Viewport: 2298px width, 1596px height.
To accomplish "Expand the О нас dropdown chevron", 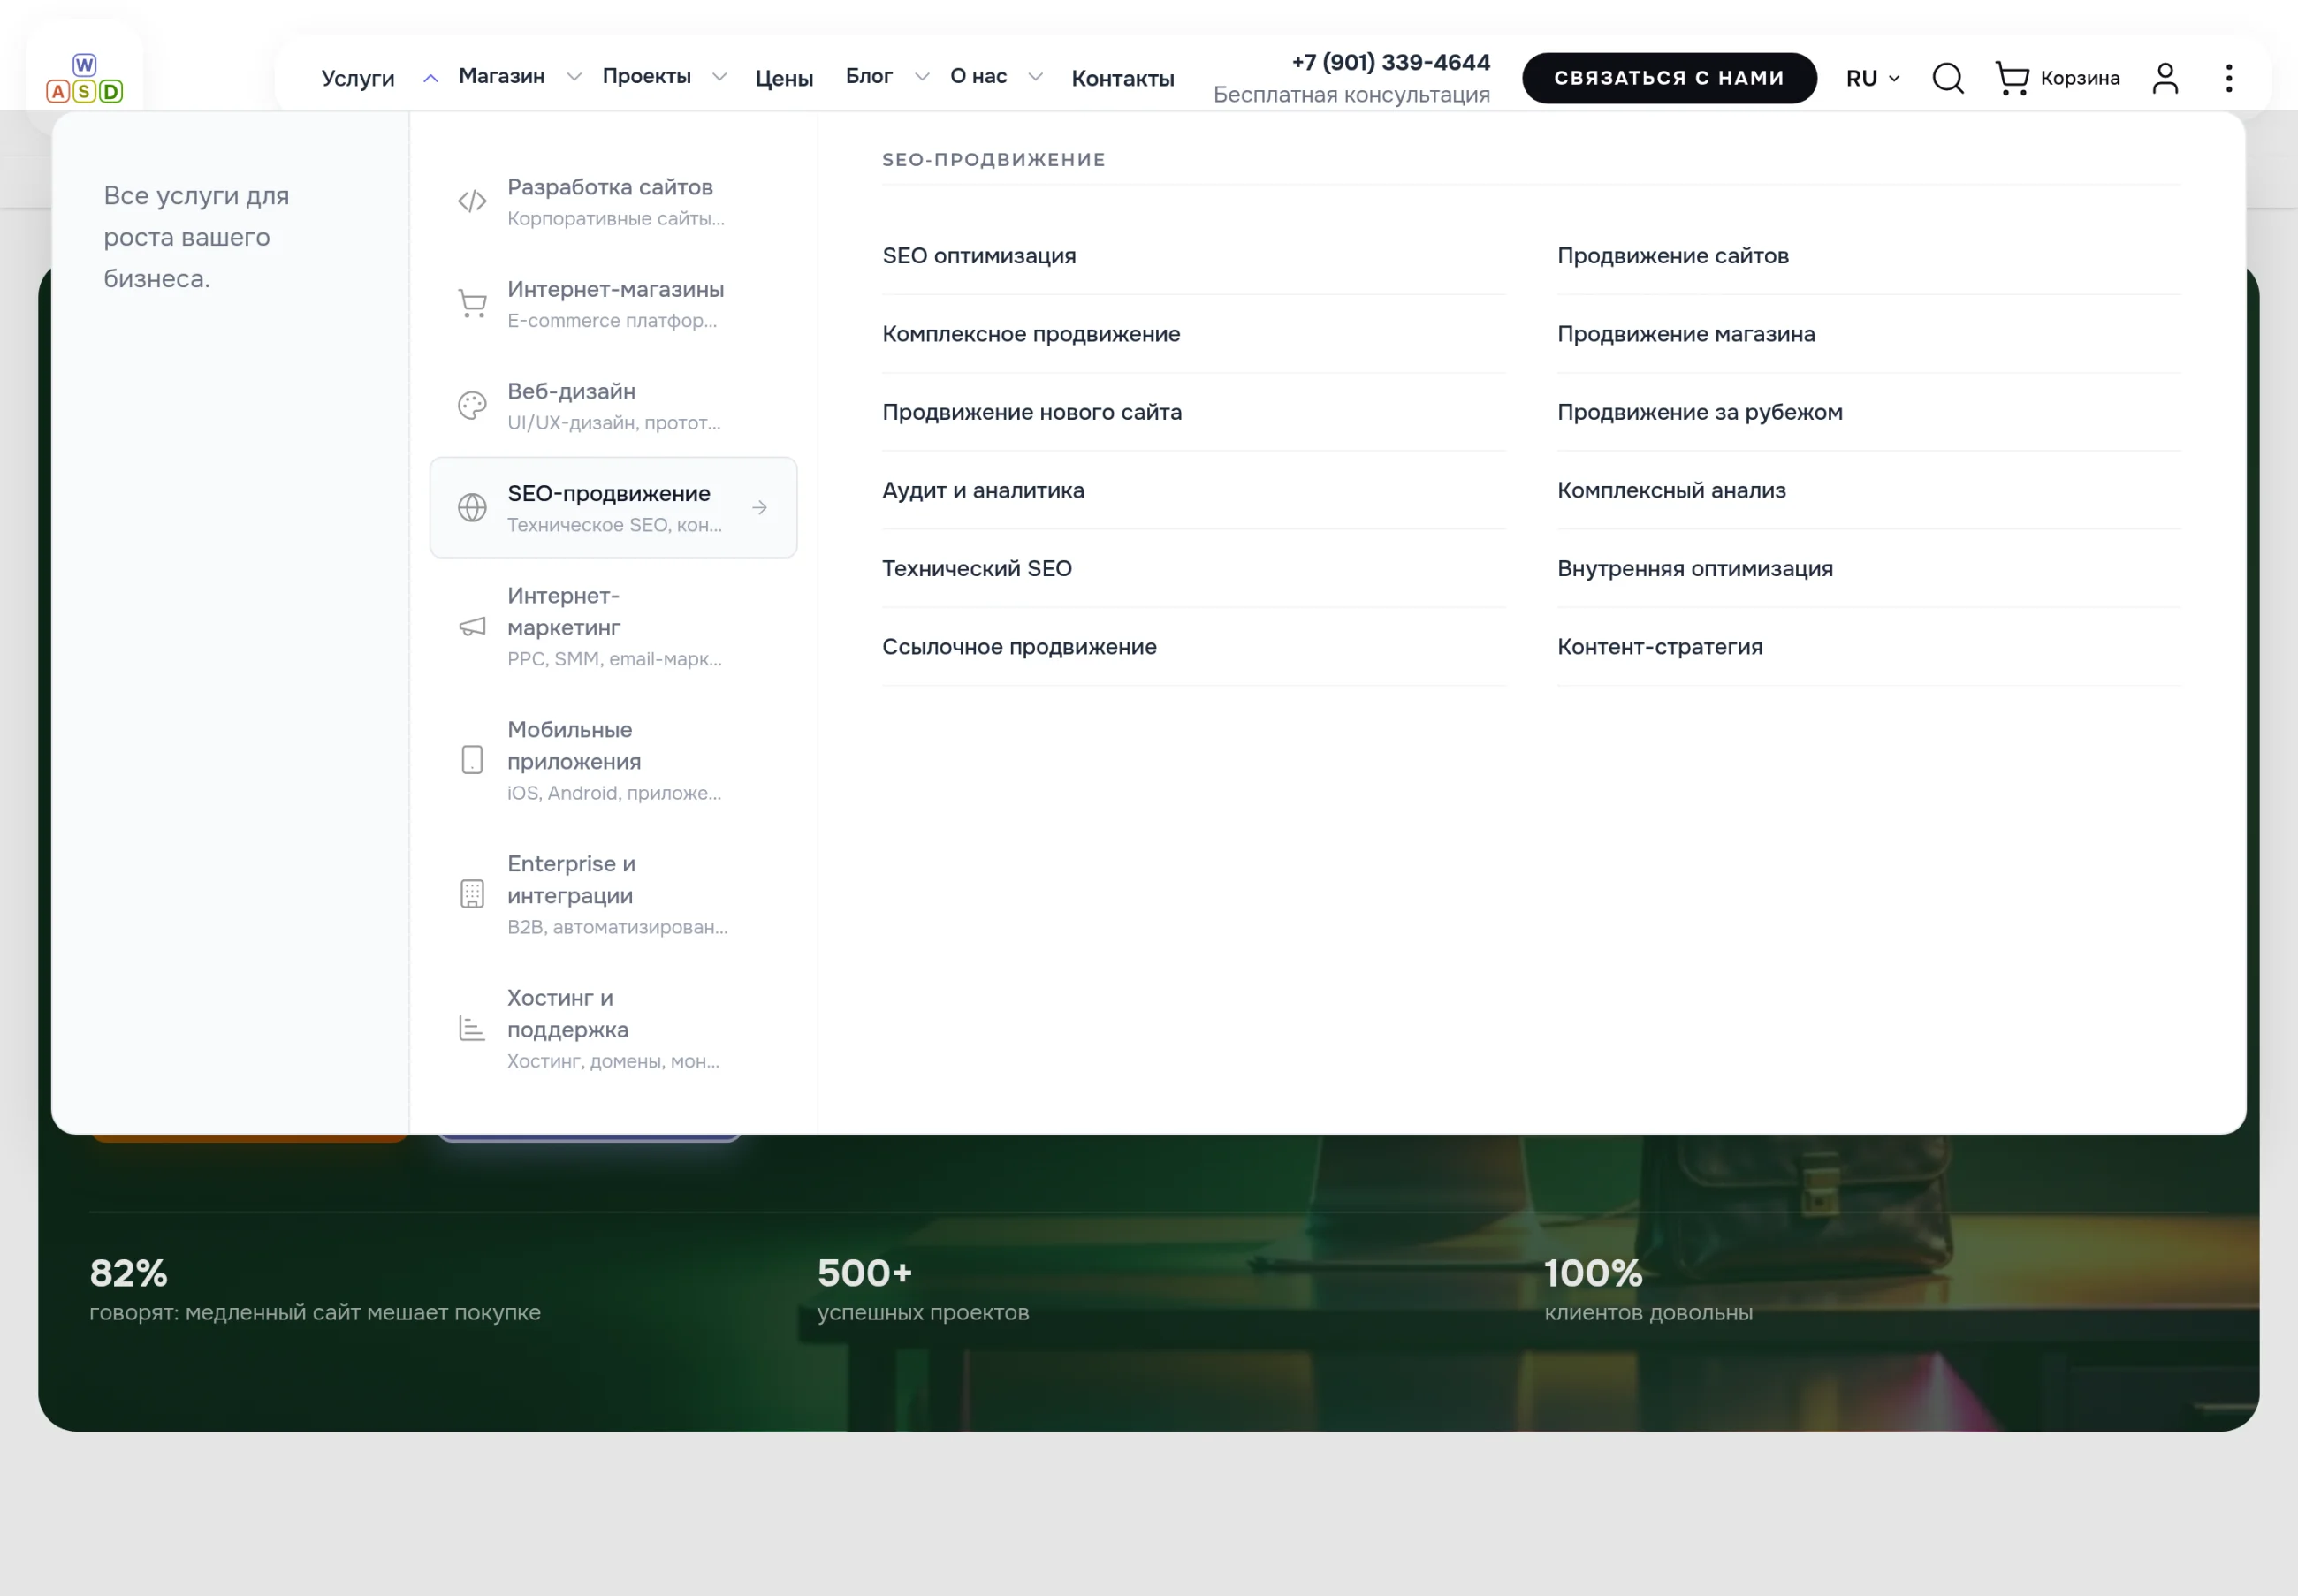I will tap(1035, 77).
